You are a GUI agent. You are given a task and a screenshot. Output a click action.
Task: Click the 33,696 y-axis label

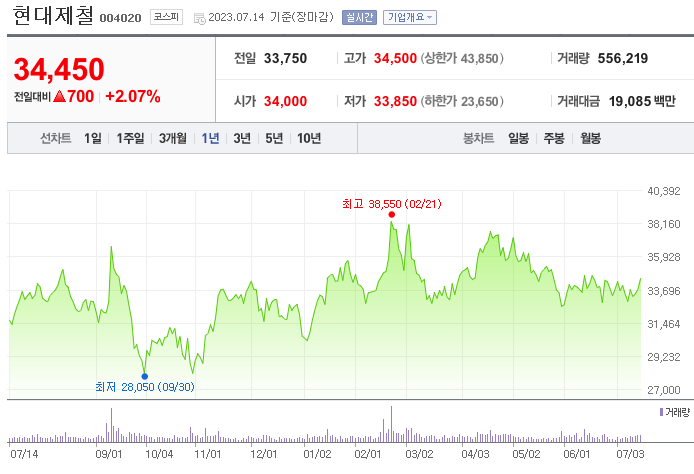[x=664, y=291]
